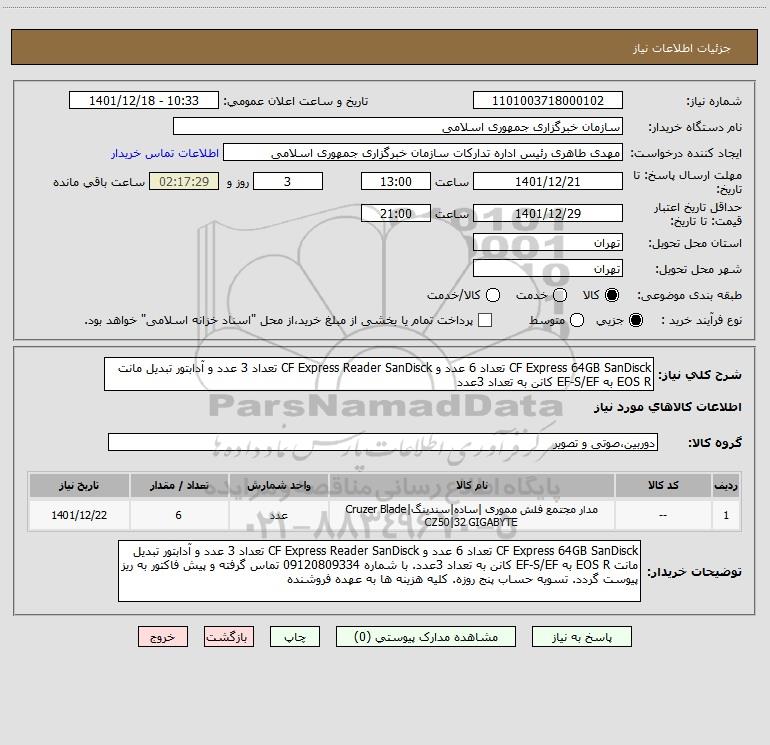Click the بازگشت back button
Screen dimensions: 770x745
[x=229, y=637]
